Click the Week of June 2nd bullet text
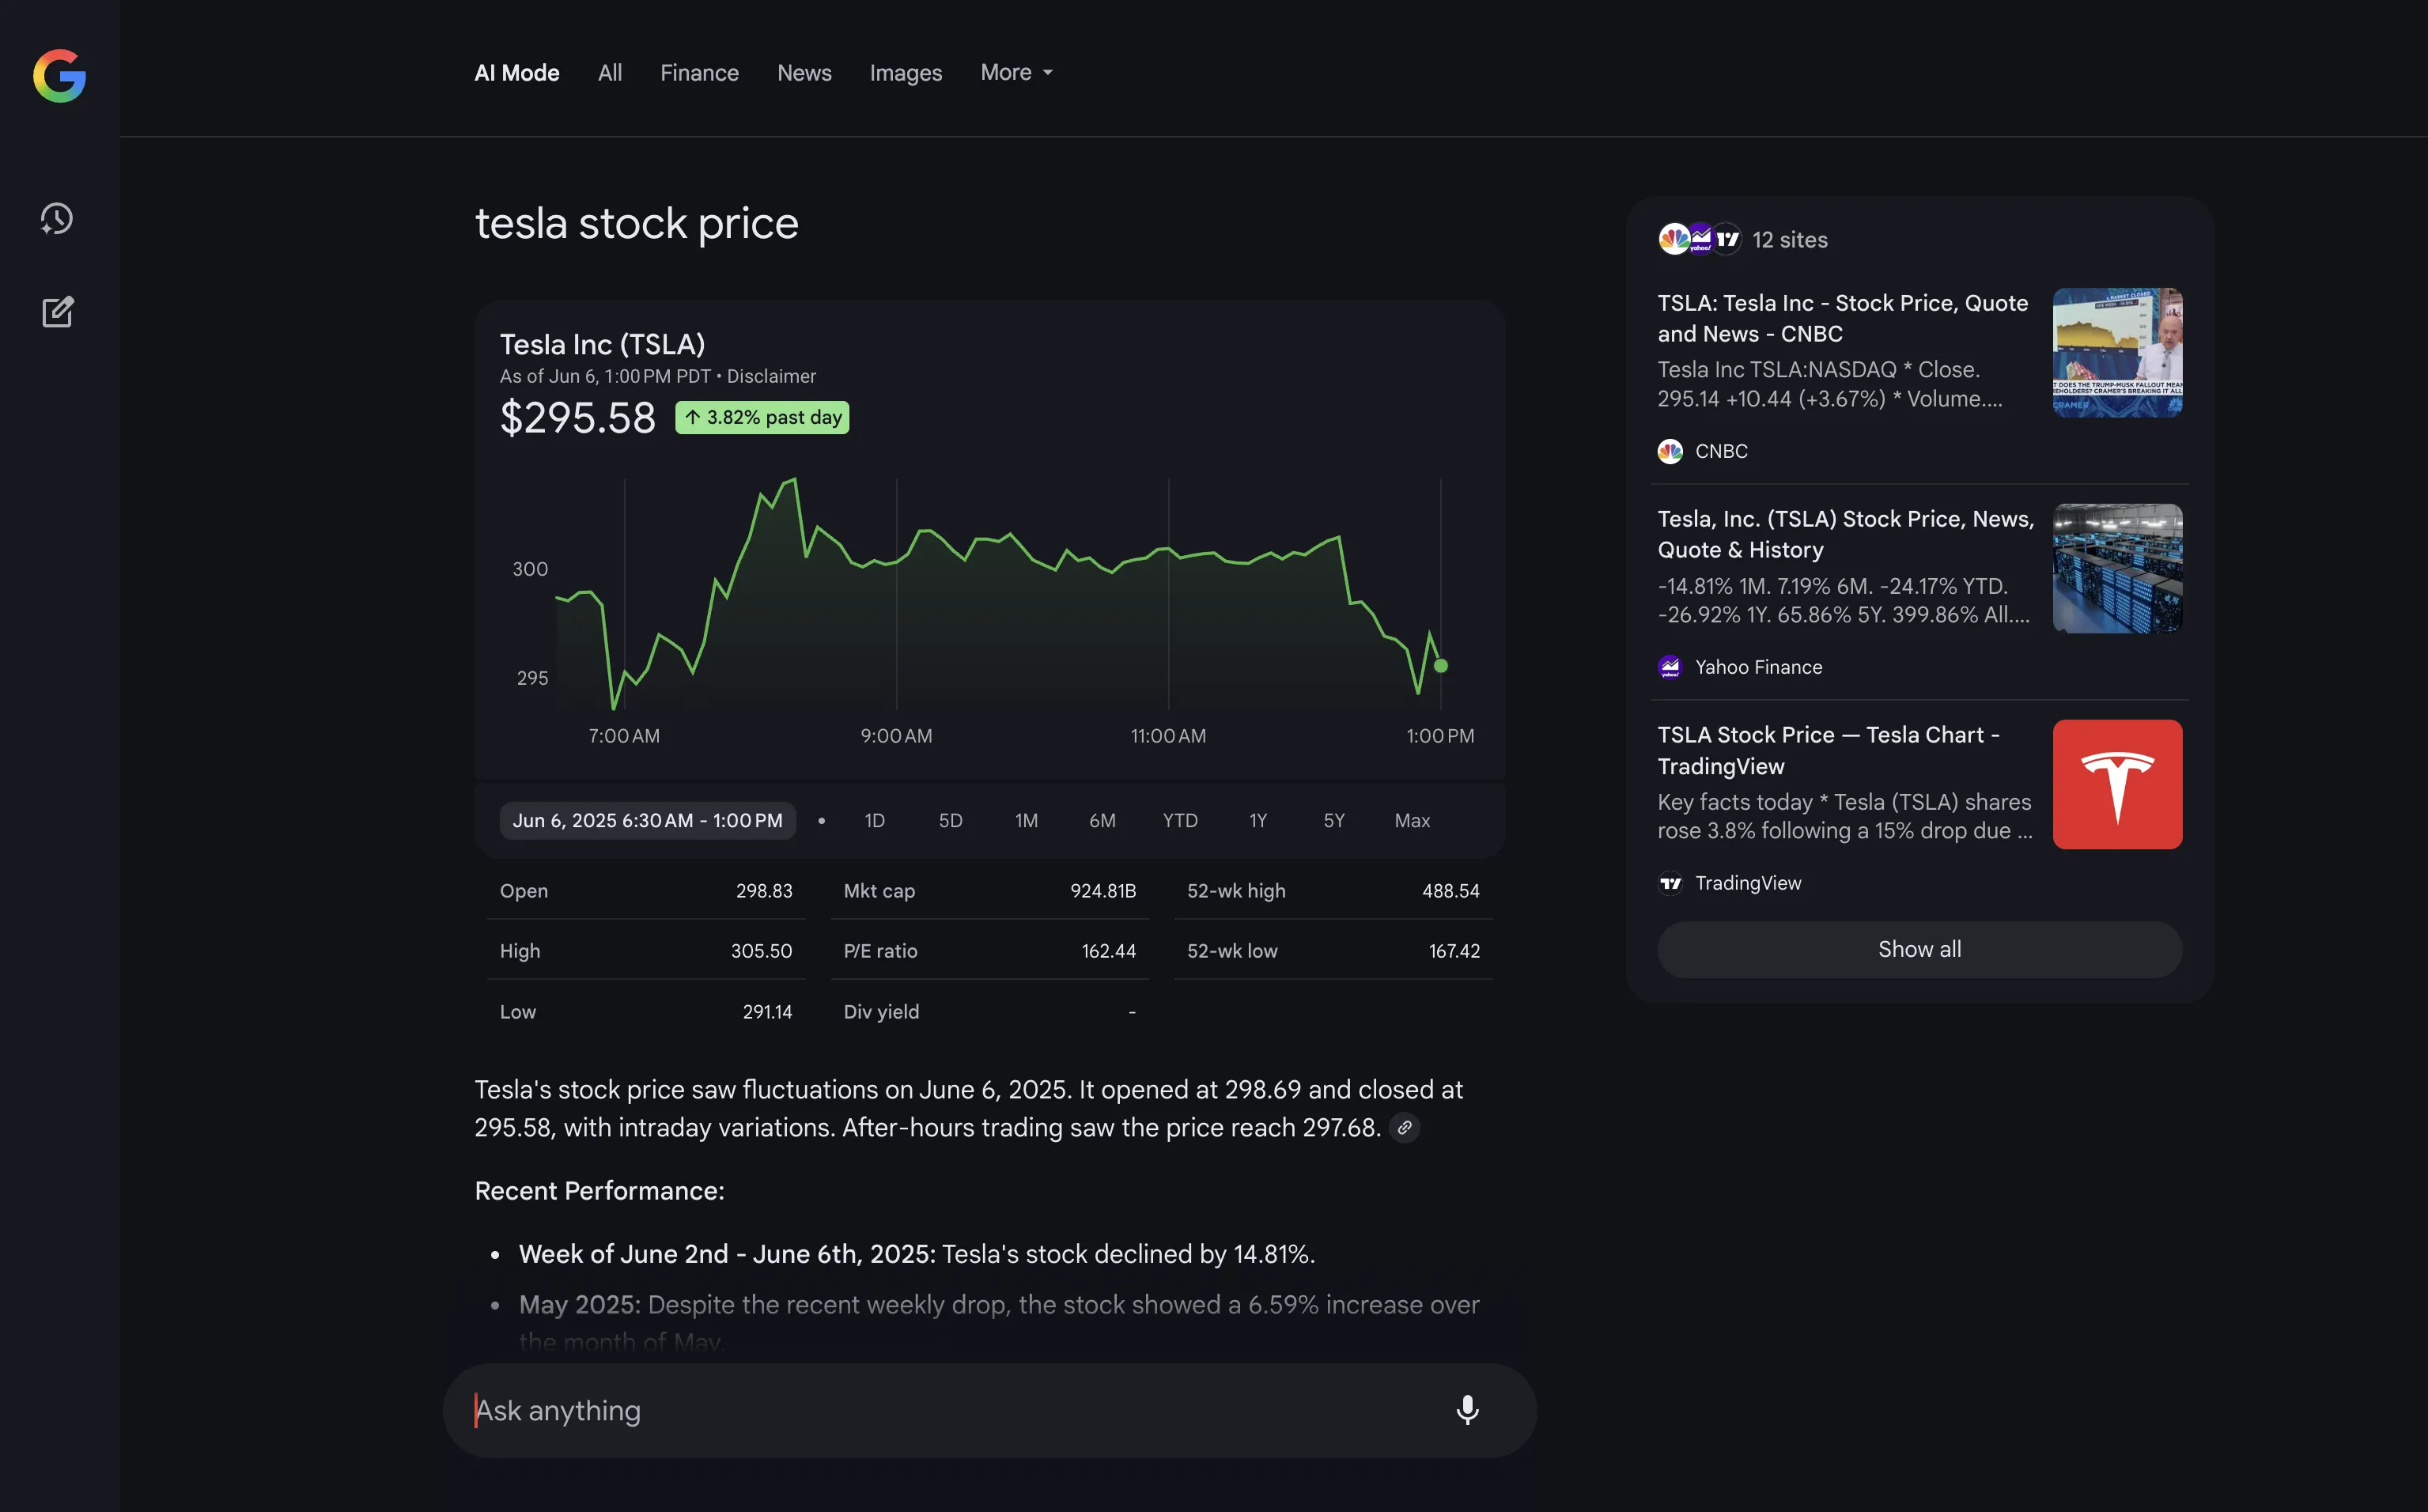The height and width of the screenshot is (1512, 2428). click(916, 1254)
